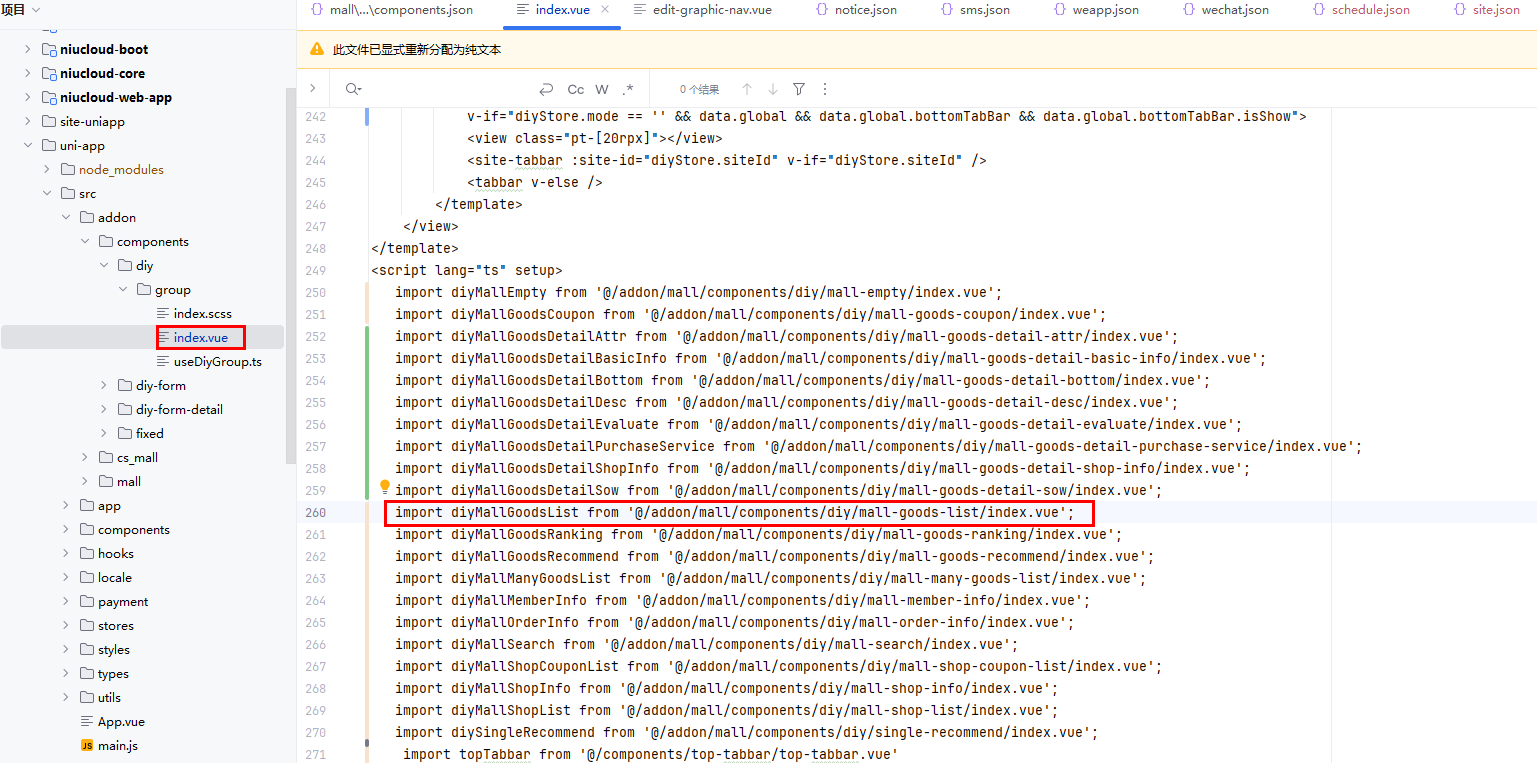Jump to the next search occurrence

click(772, 89)
